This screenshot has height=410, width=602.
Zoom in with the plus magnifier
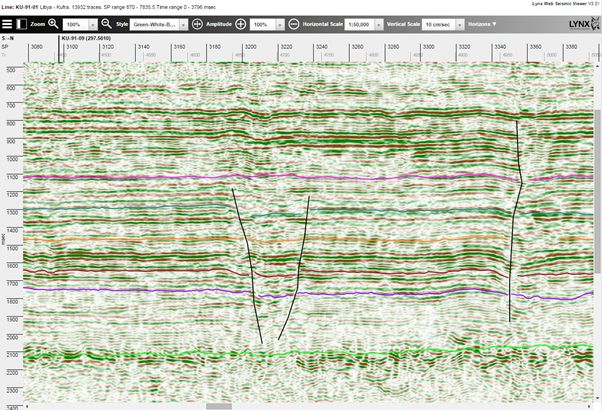(x=53, y=24)
